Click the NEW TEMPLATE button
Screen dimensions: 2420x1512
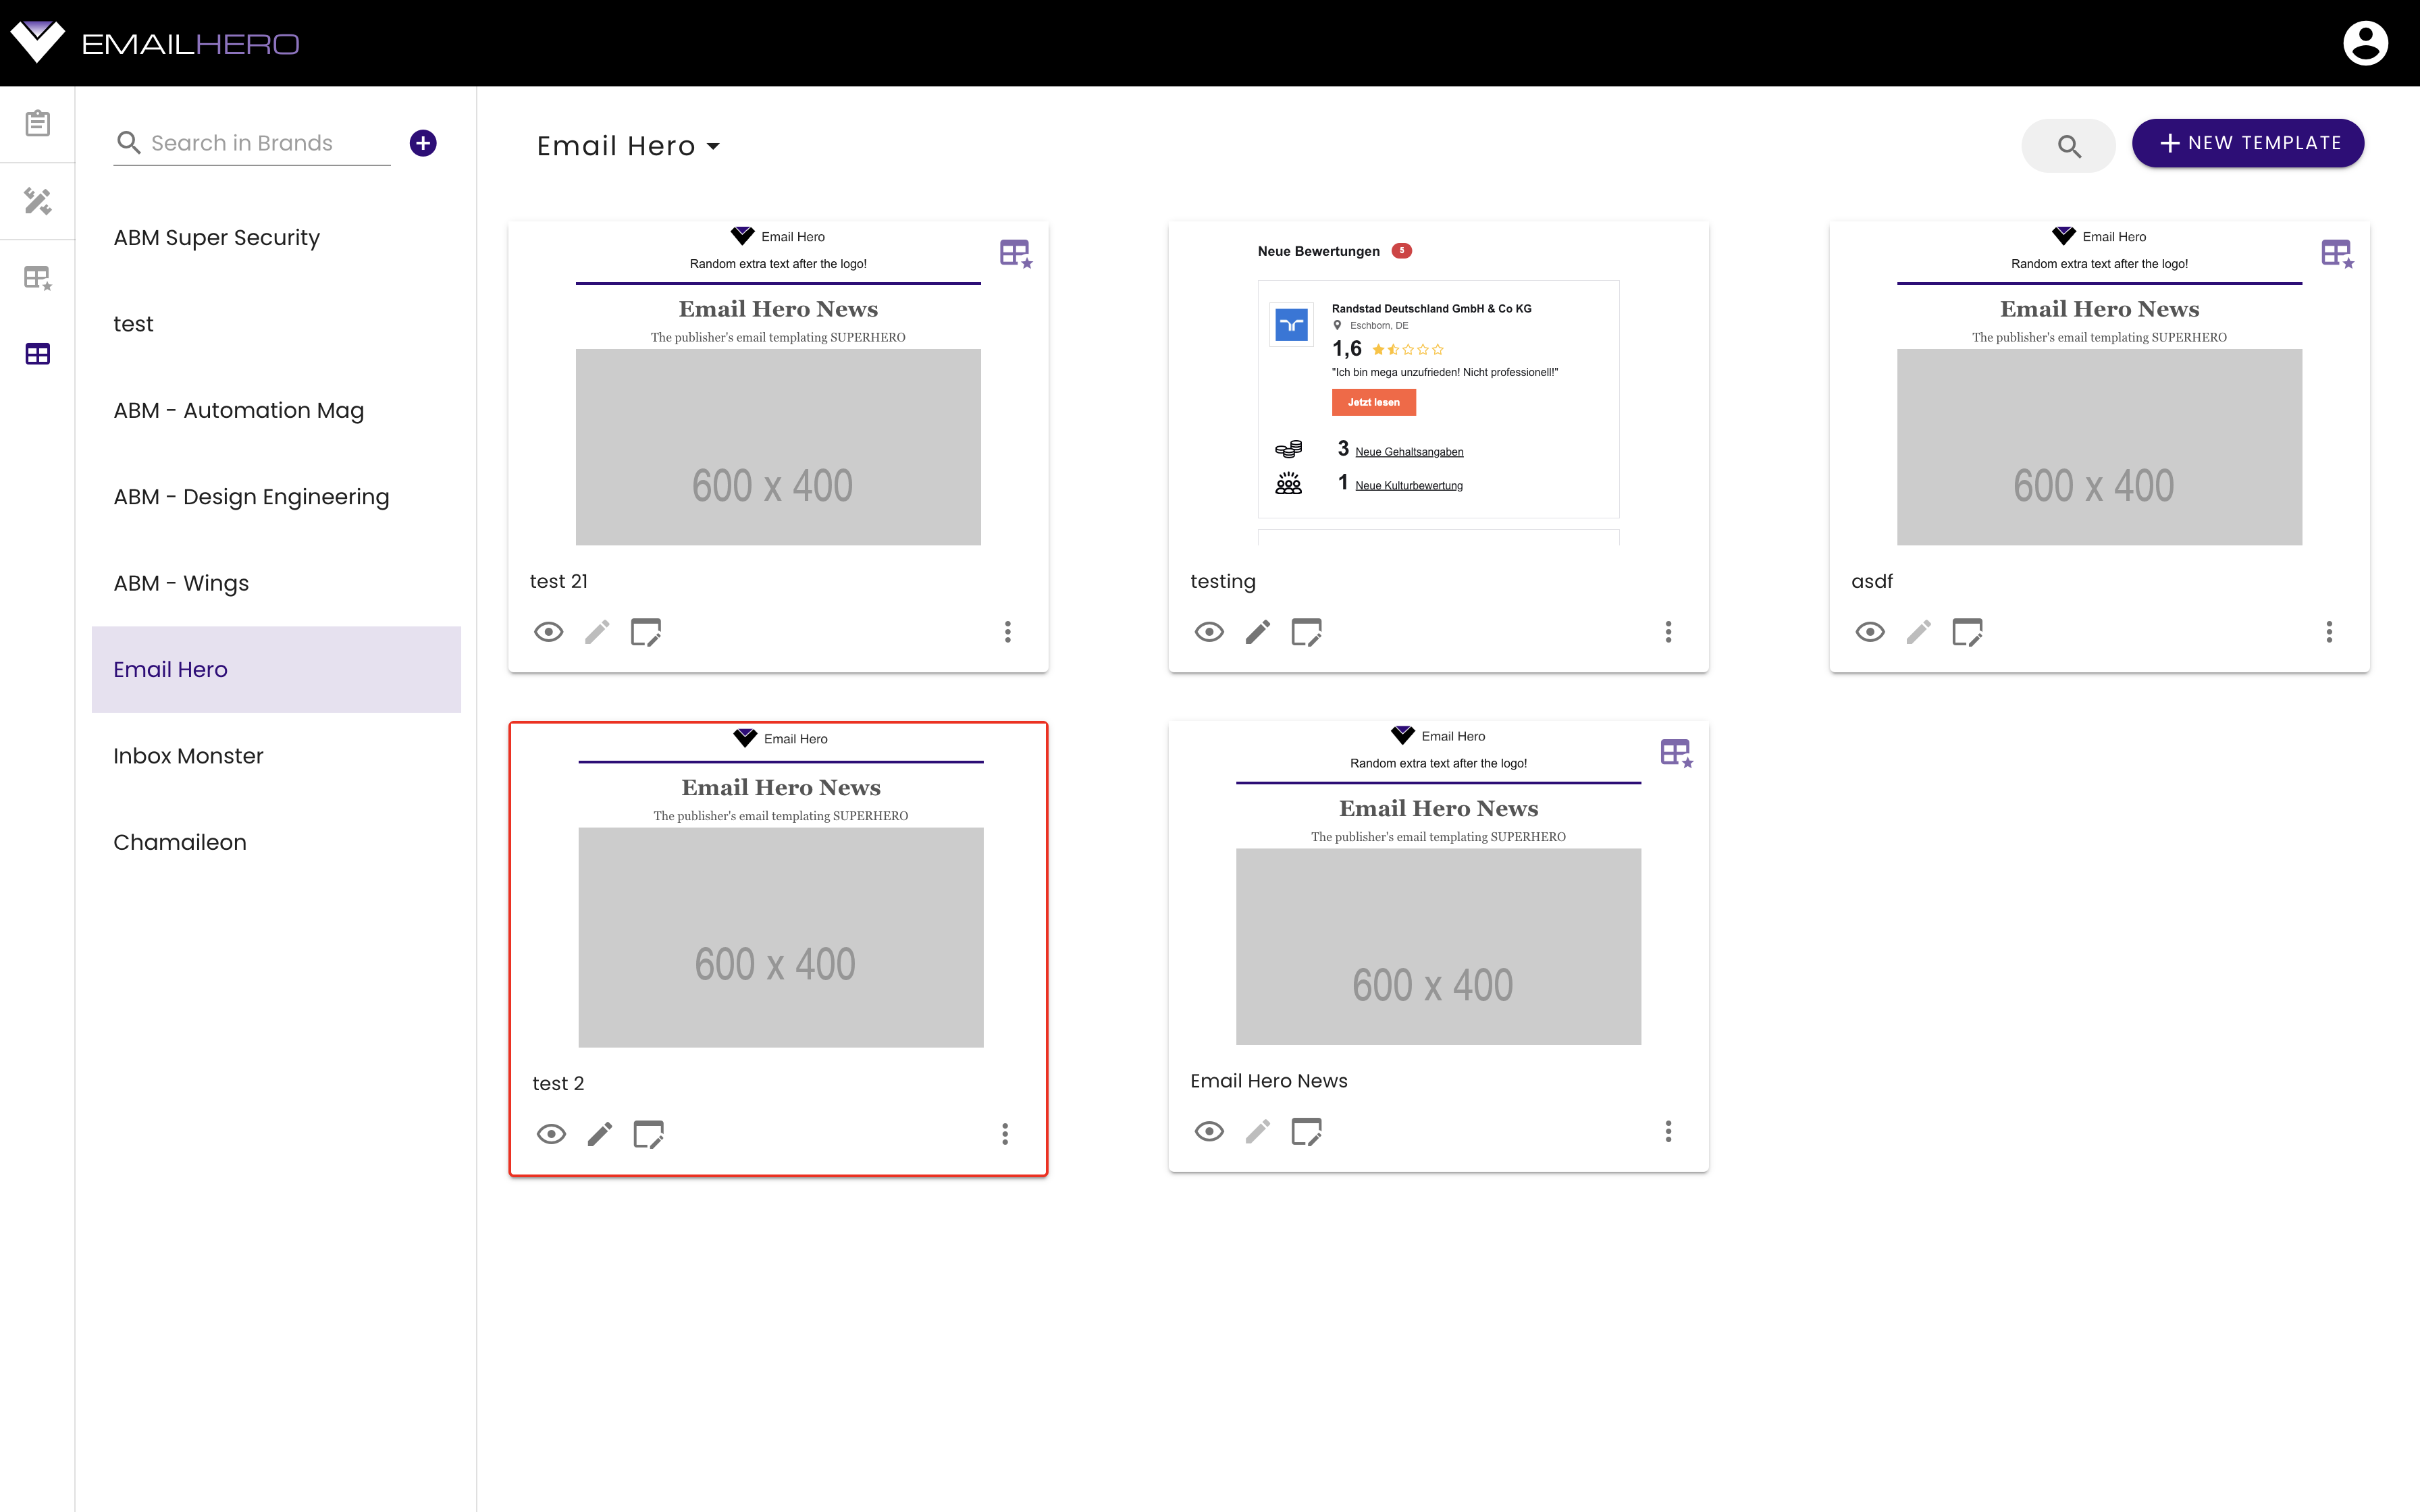(x=2248, y=143)
